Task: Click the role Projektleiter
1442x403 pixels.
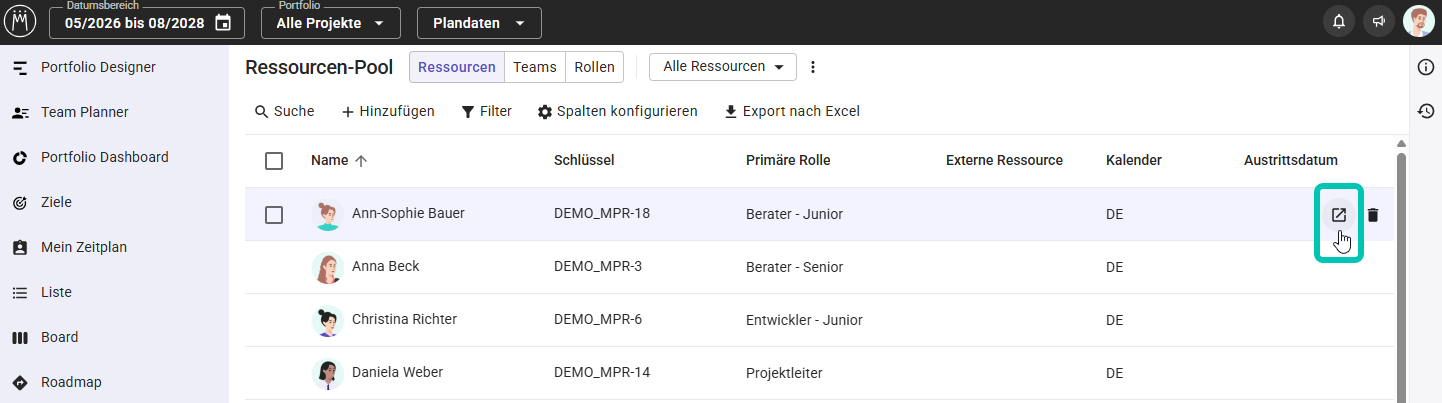Action: click(784, 373)
